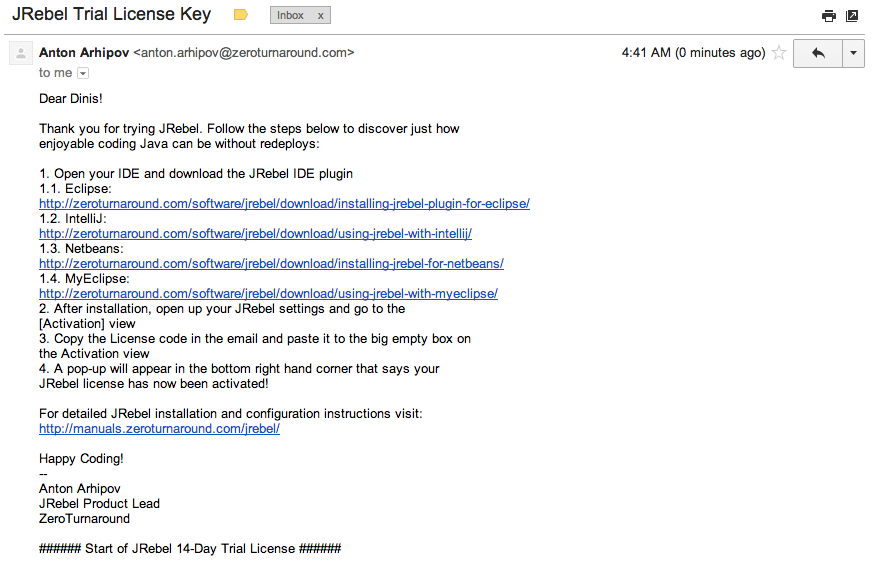Open email in new window icon

pyautogui.click(x=852, y=15)
